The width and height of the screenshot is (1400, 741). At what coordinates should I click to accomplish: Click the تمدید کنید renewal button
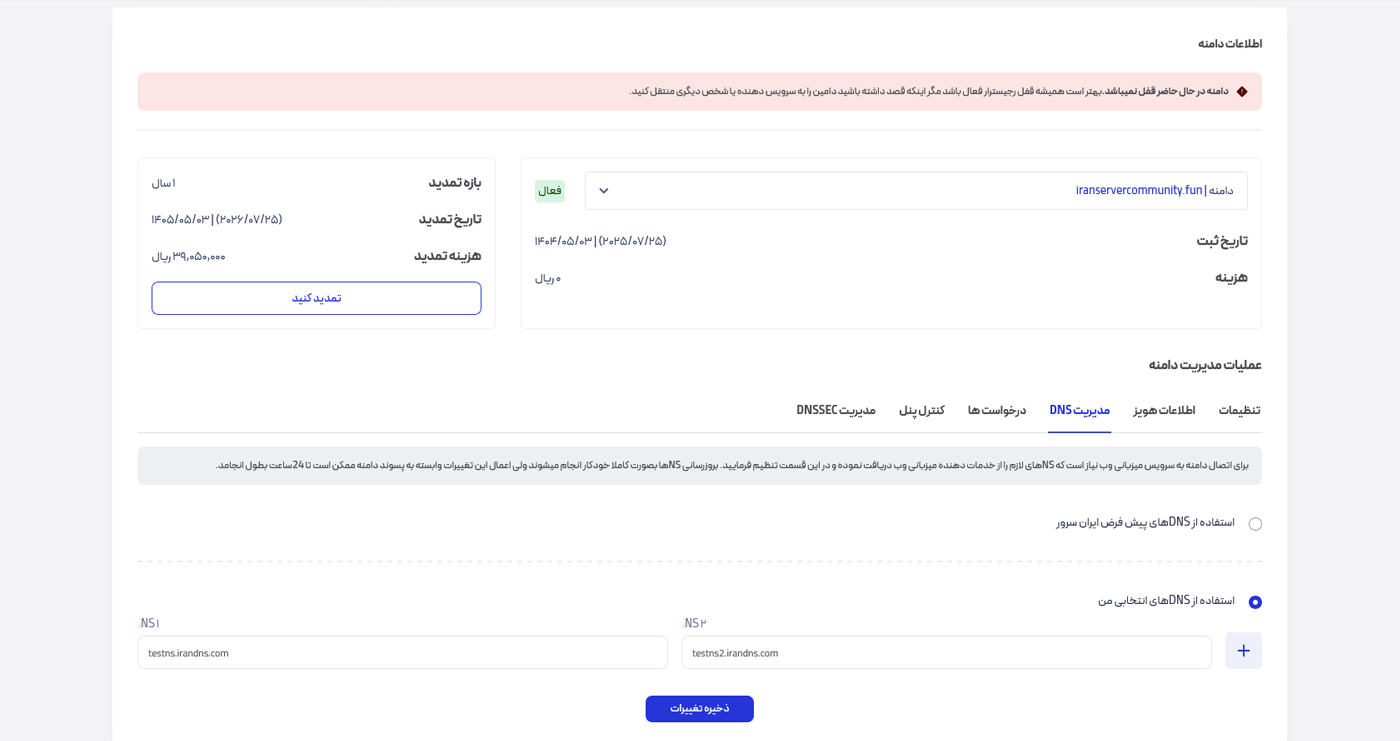click(x=316, y=298)
